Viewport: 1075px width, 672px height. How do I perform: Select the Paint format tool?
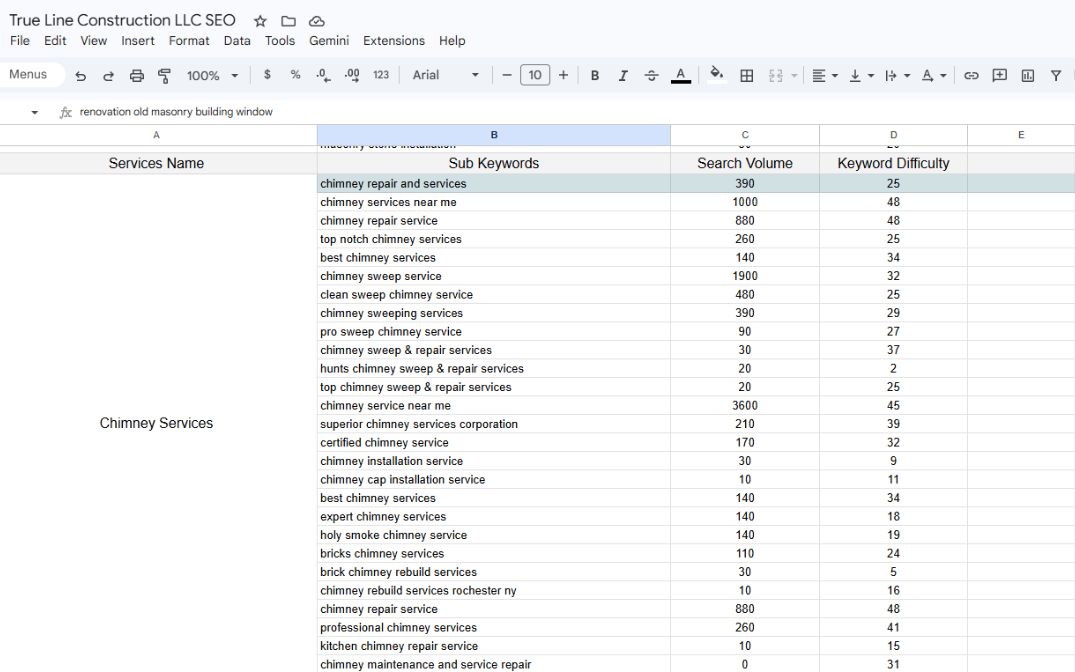point(165,76)
